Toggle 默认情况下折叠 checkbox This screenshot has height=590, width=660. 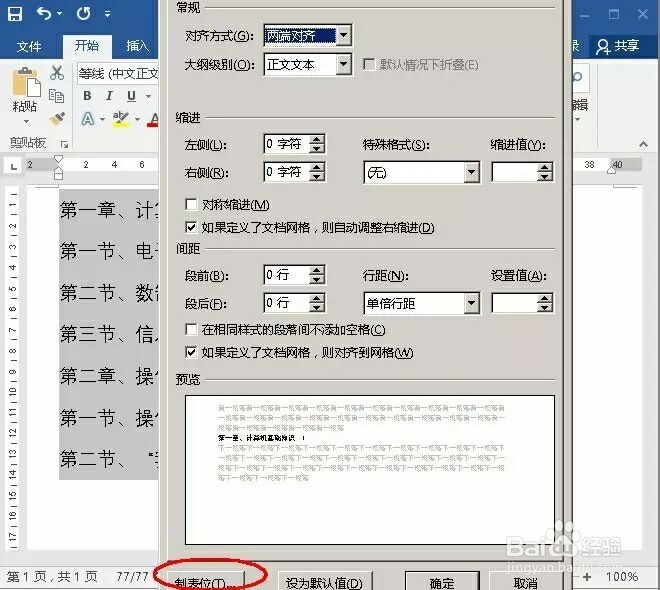pyautogui.click(x=369, y=65)
